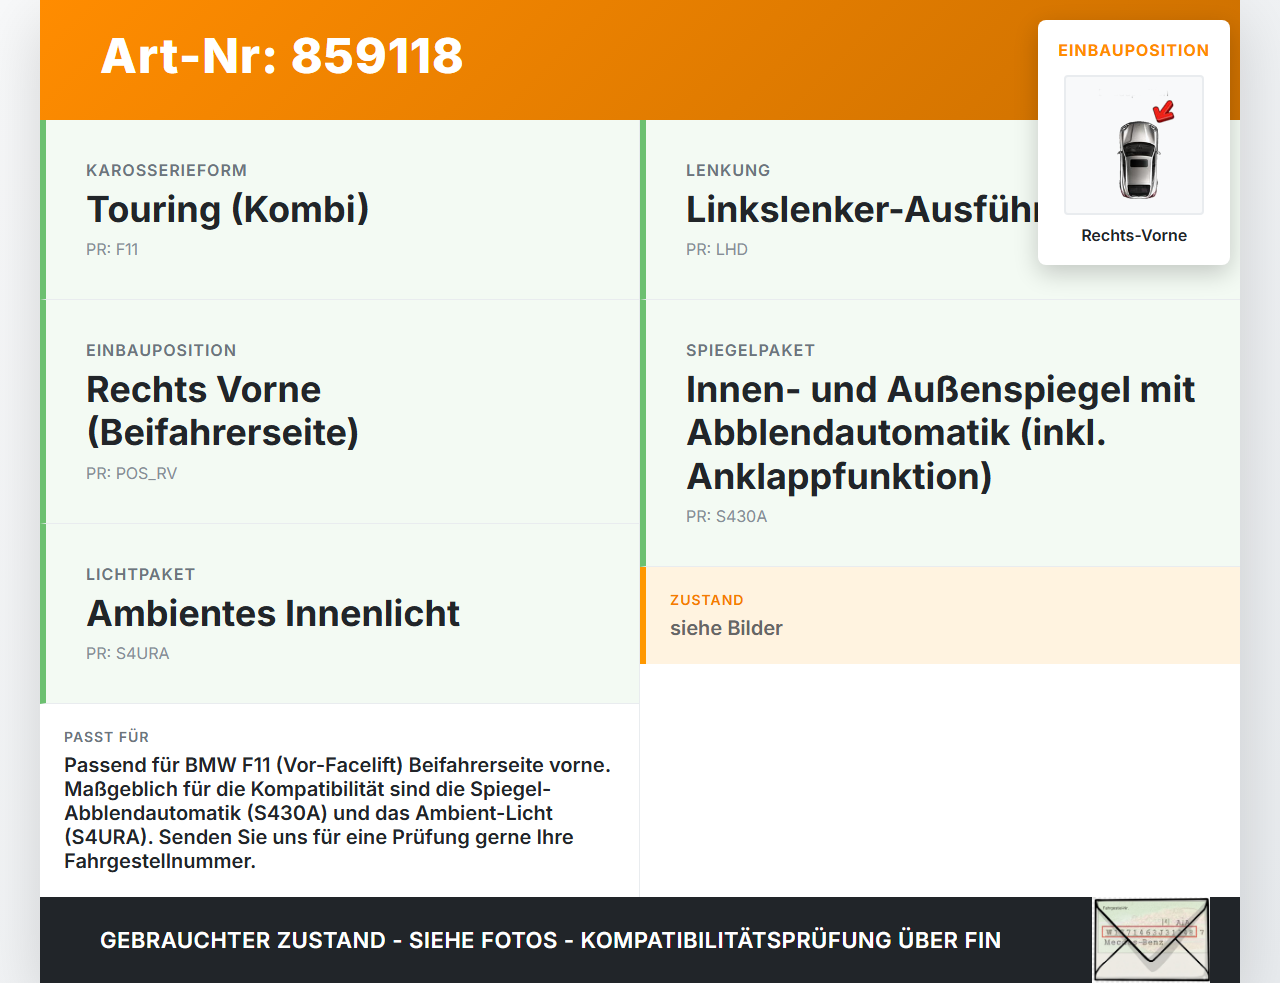The image size is (1280, 983).
Task: Click the PR: S4URA code
Action: [x=127, y=653]
